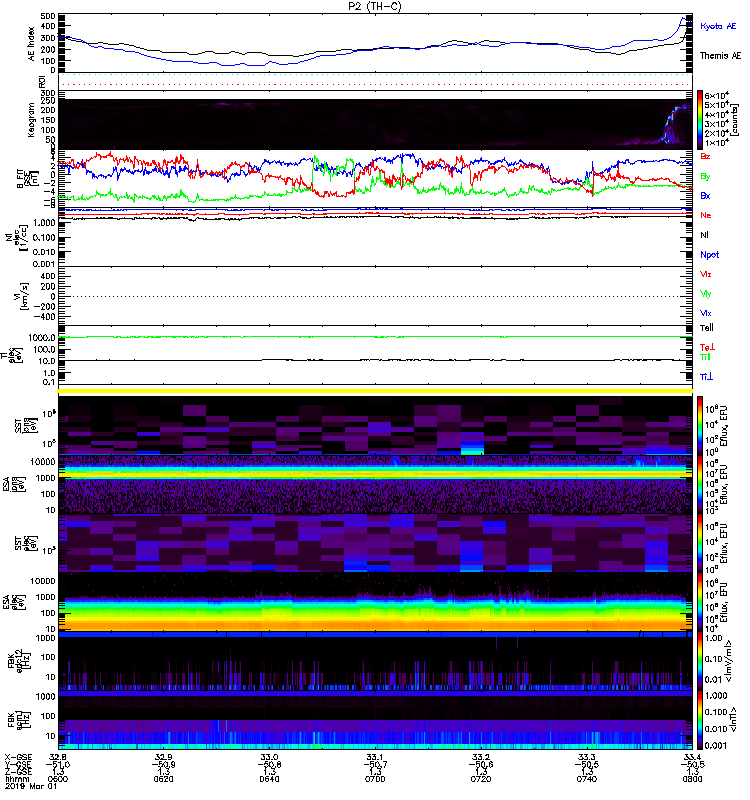Screen dimensions: 750x800
Task: Click the AE Index axis label
Action: click(x=32, y=44)
